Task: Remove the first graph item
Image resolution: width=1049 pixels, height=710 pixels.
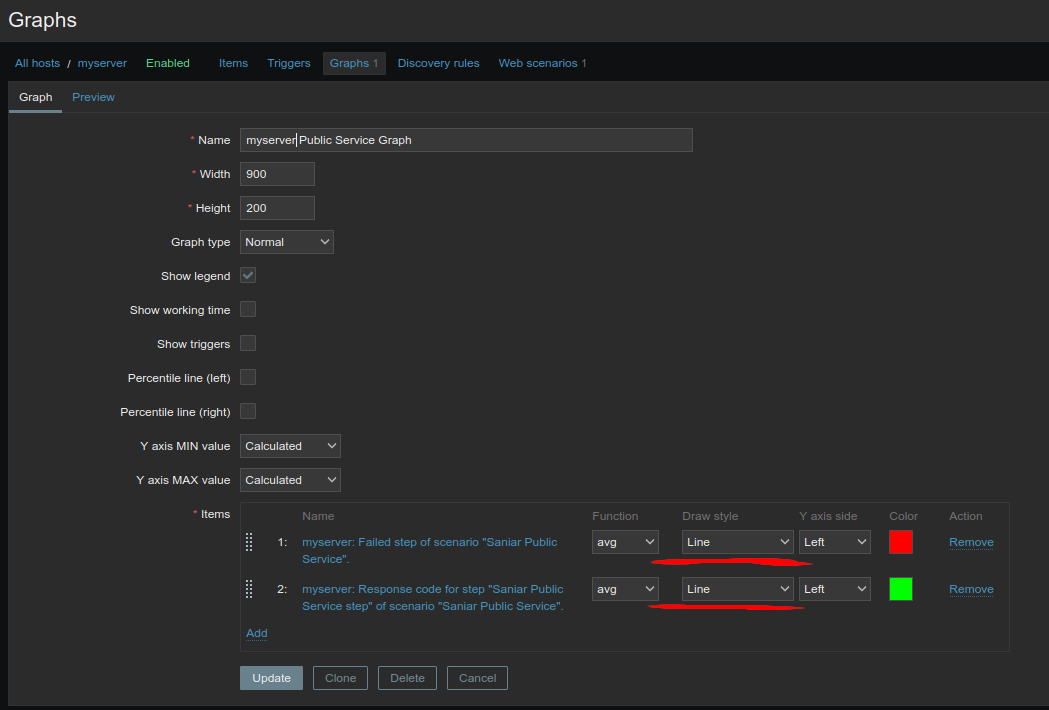Action: pos(971,542)
